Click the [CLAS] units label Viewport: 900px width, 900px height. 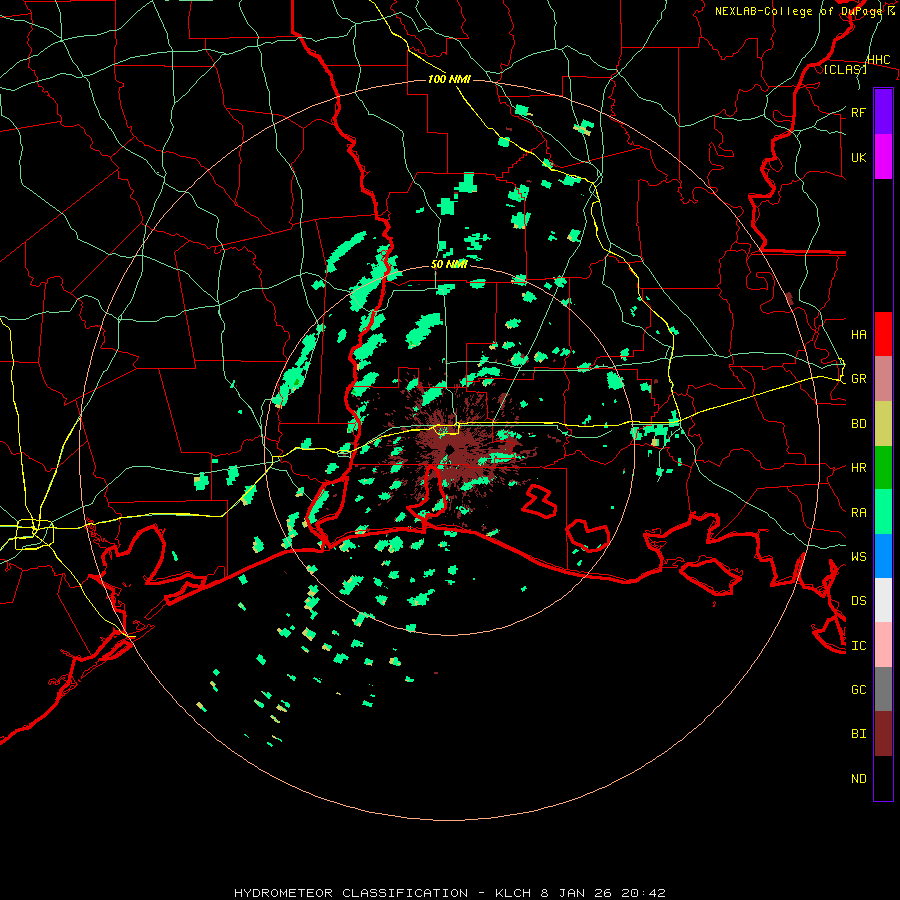click(x=845, y=69)
